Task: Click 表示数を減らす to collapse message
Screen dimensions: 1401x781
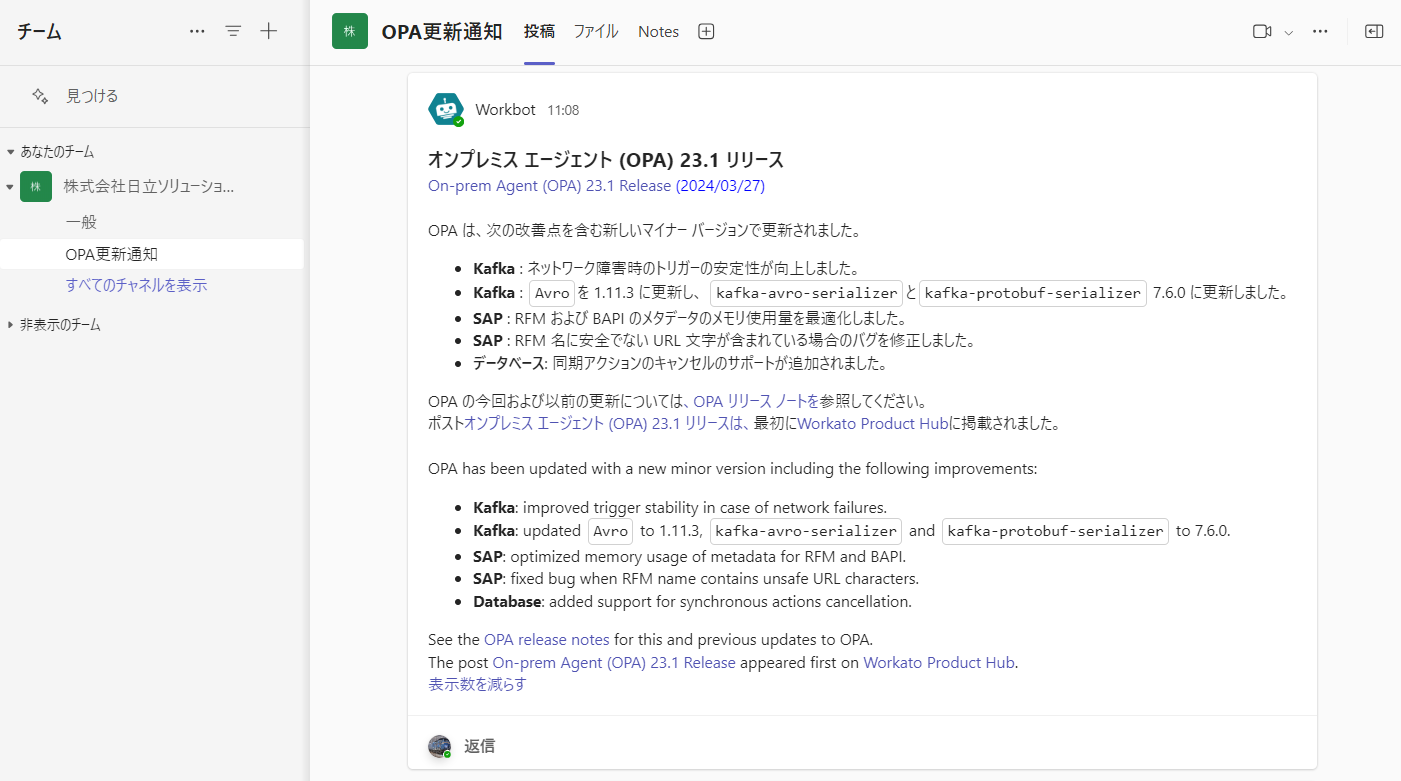Action: 477,684
